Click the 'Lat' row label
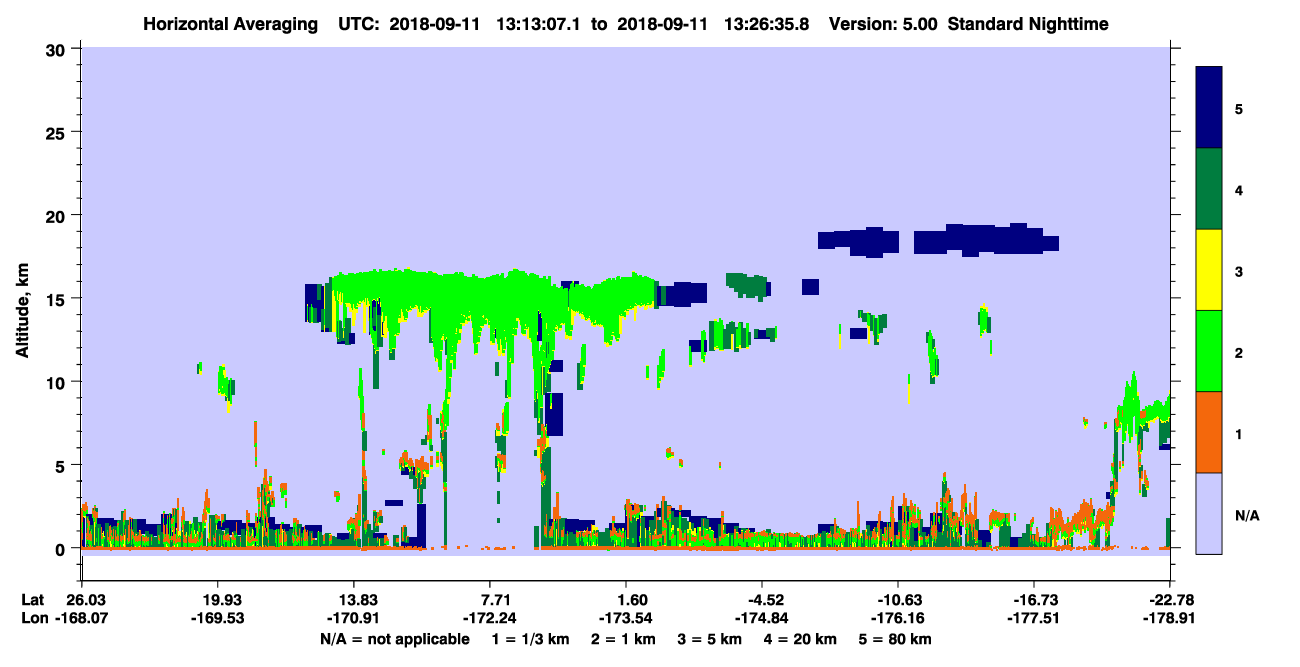The height and width of the screenshot is (667, 1300). [32, 600]
